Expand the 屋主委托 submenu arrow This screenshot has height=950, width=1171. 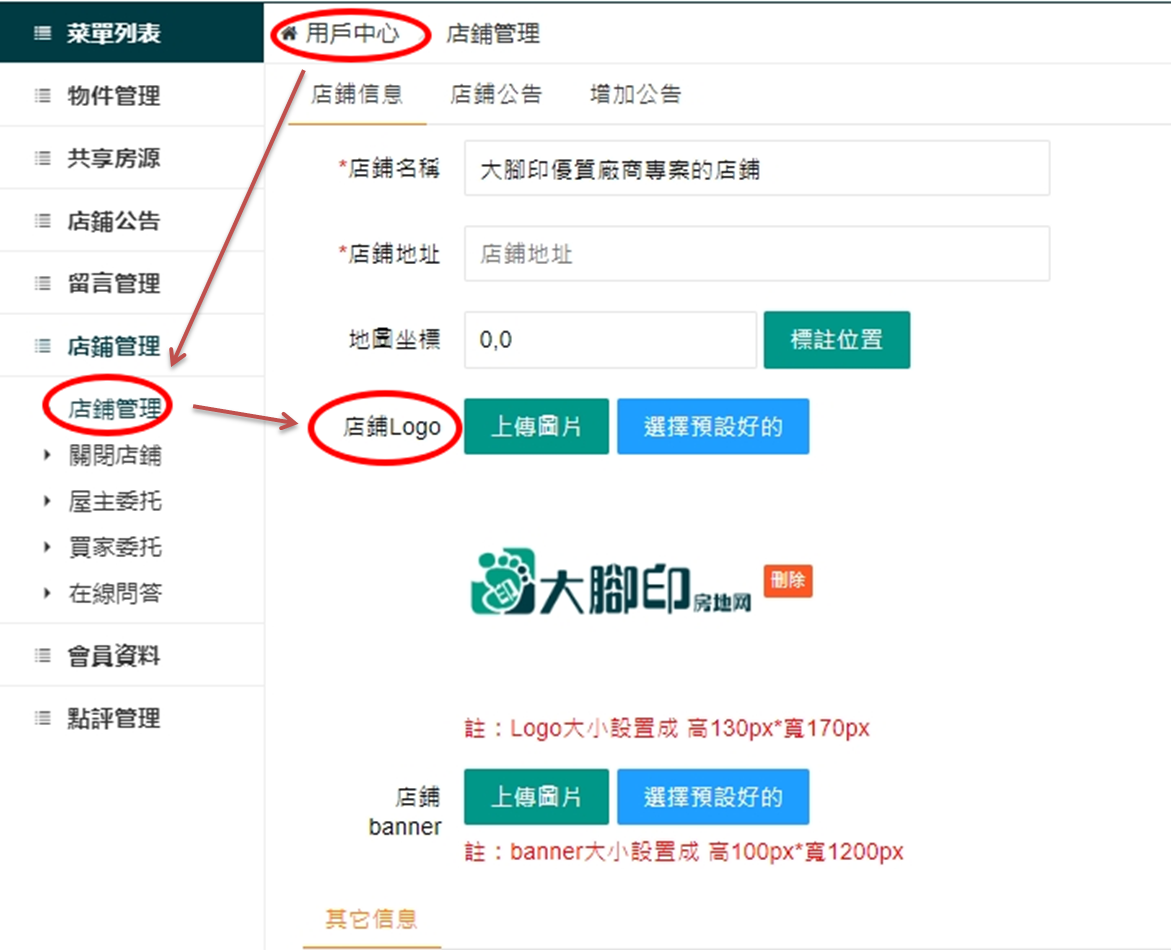click(x=47, y=502)
